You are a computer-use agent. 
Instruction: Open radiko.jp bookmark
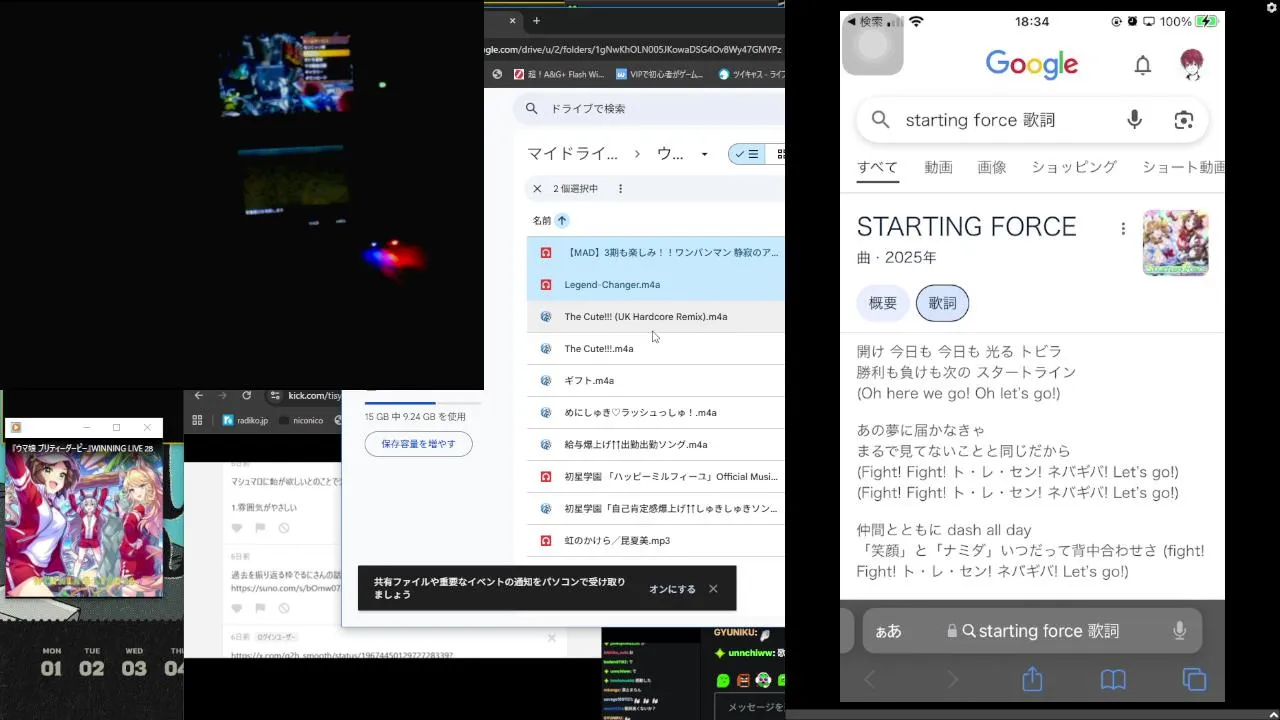[246, 421]
